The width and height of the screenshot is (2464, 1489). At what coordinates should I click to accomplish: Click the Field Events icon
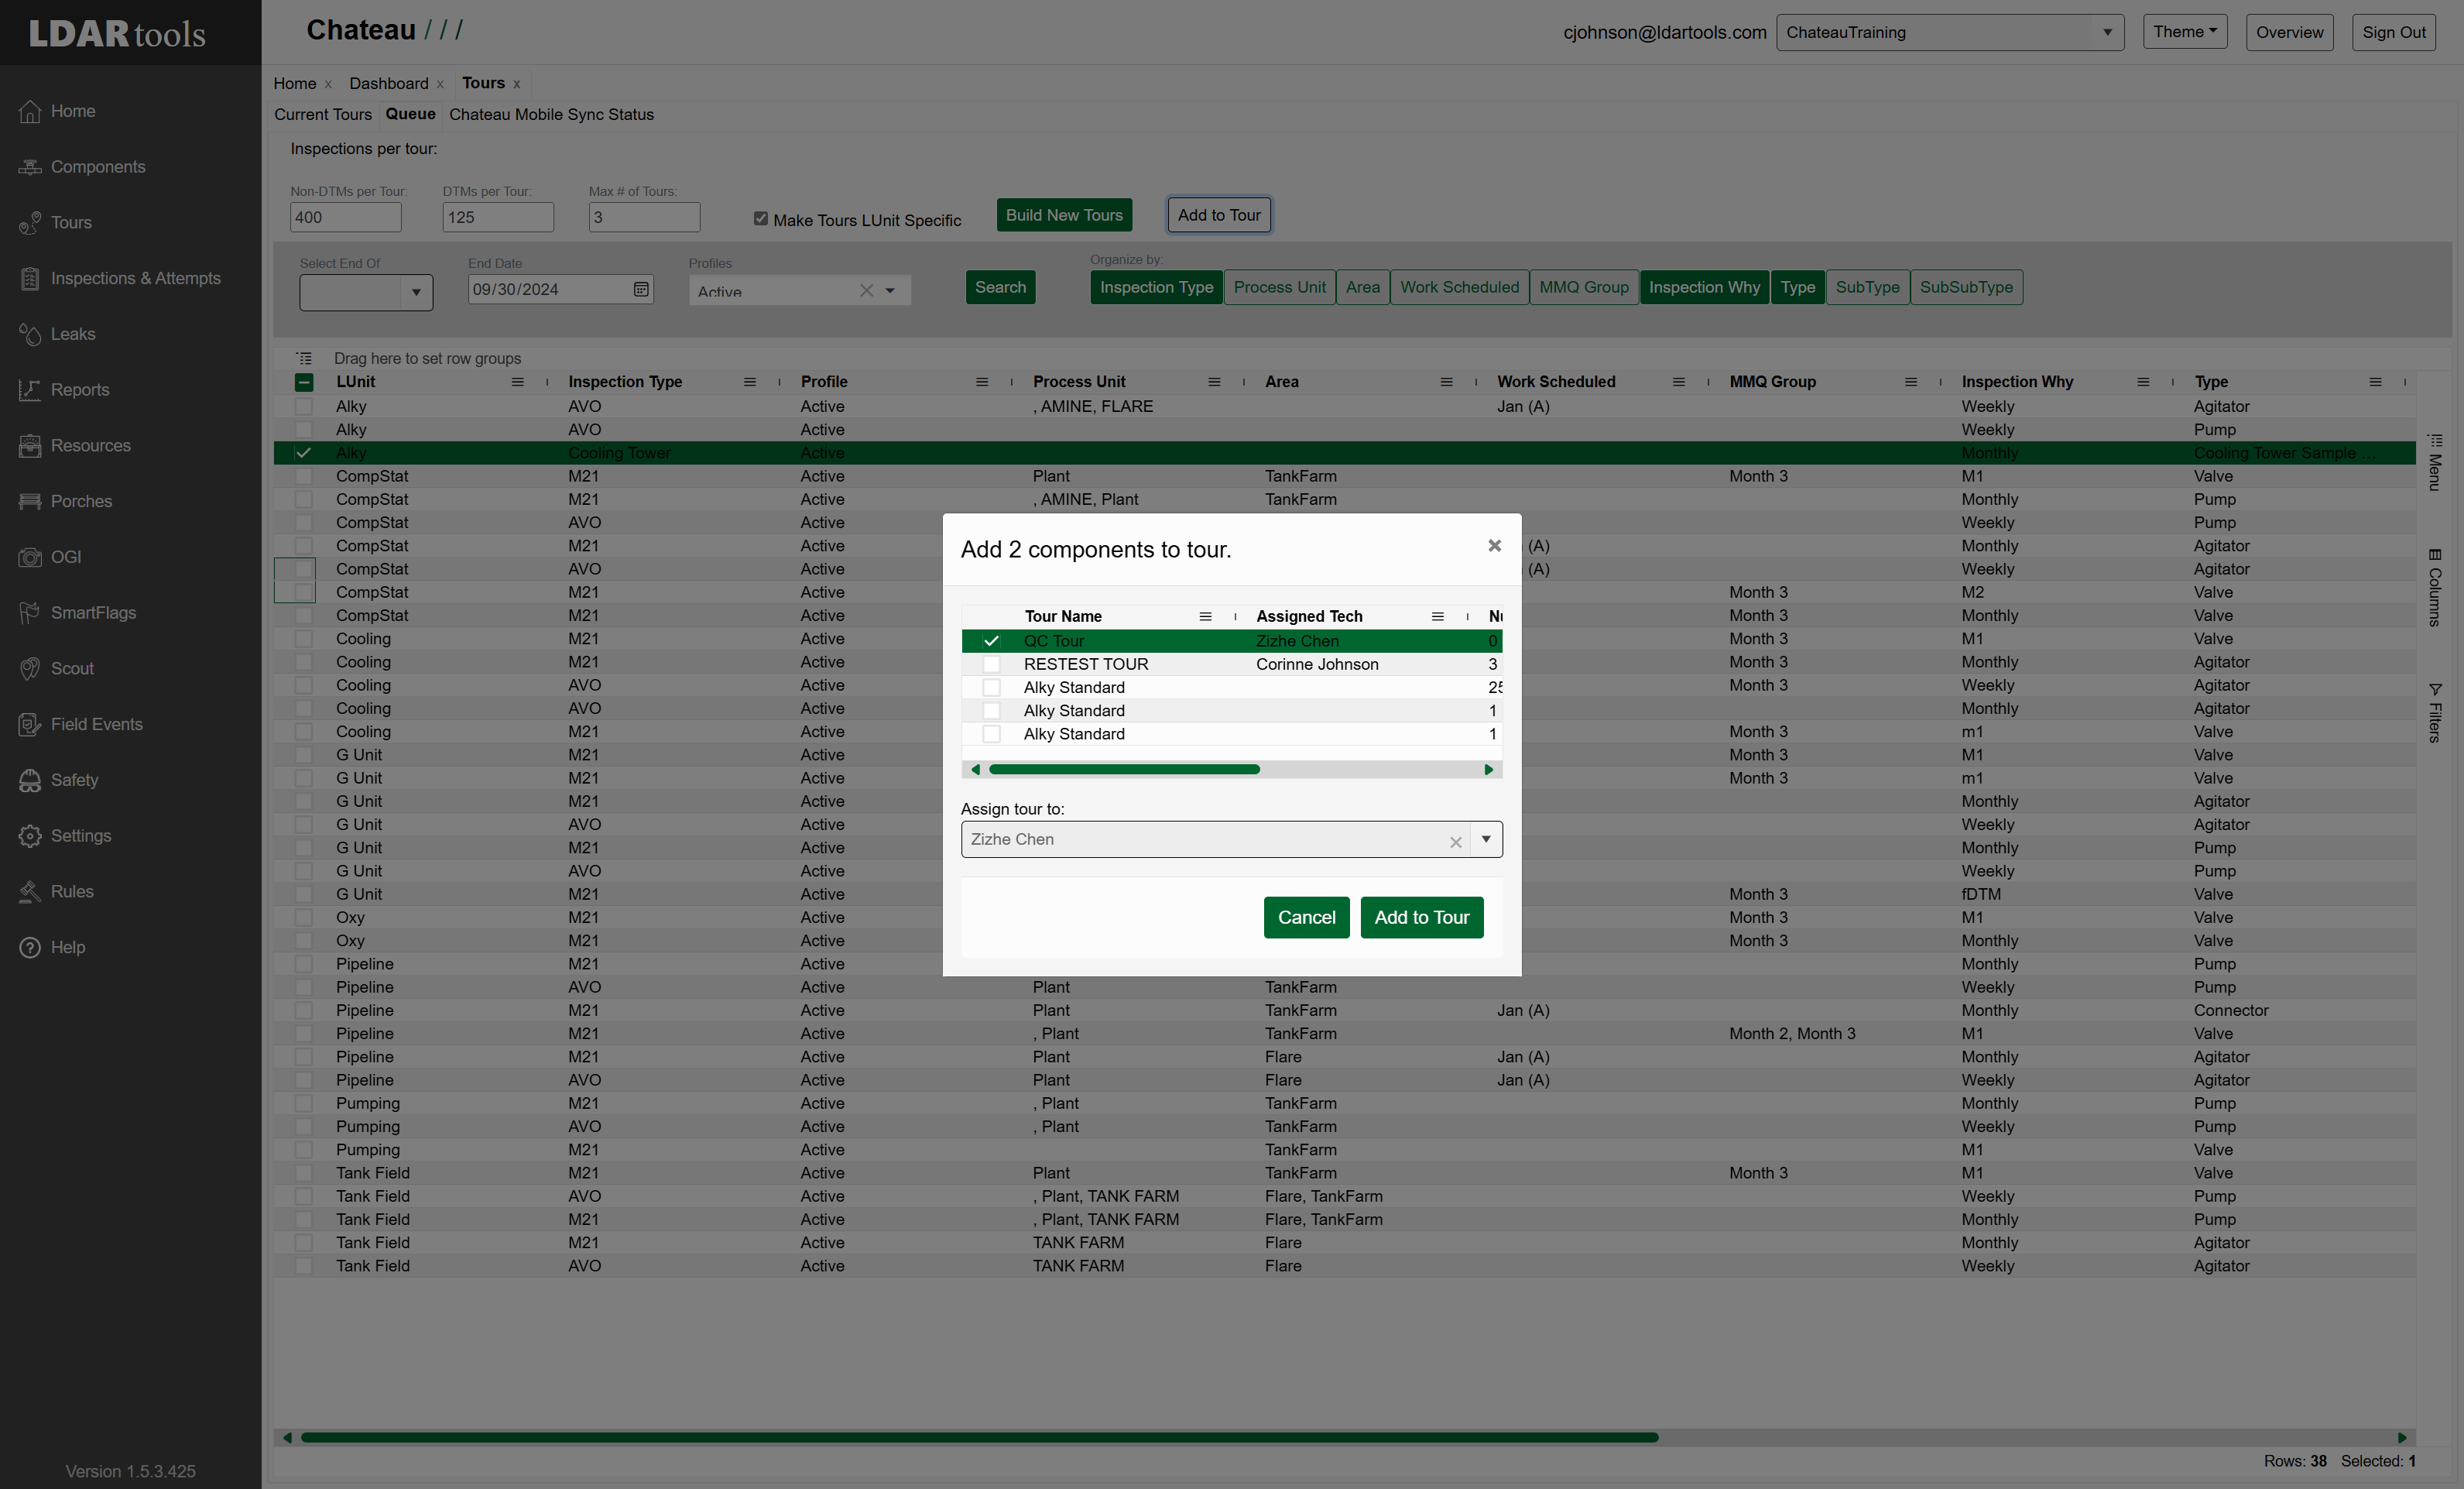coord(30,724)
